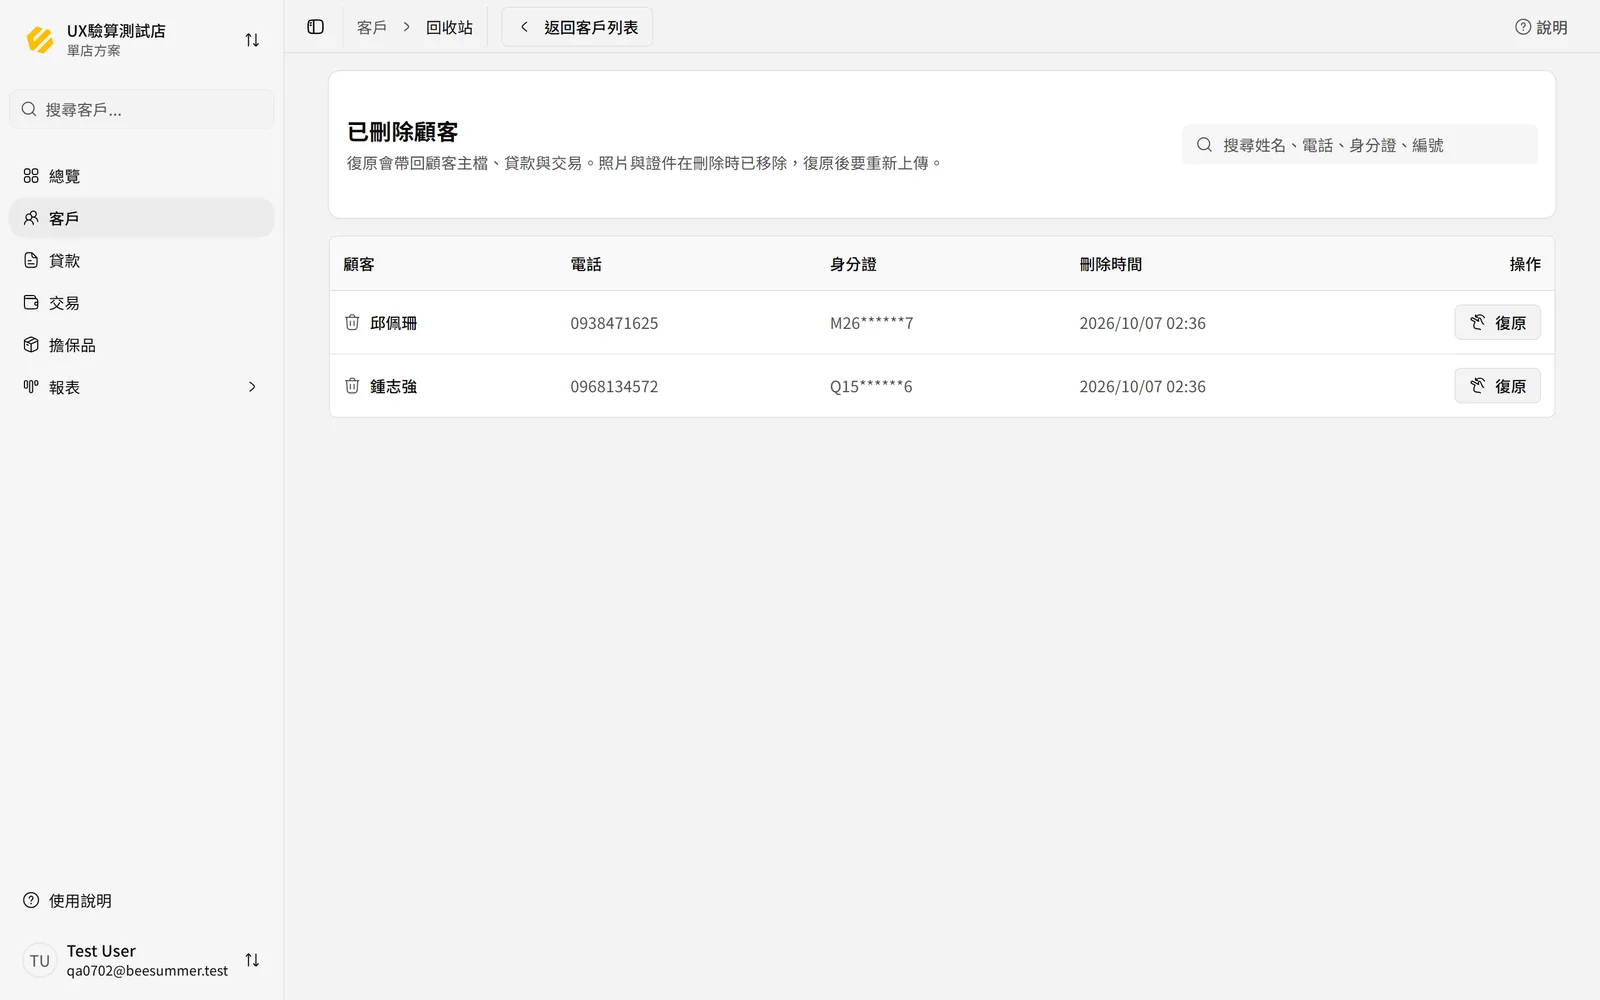Click phone number 0938471625

point(614,323)
